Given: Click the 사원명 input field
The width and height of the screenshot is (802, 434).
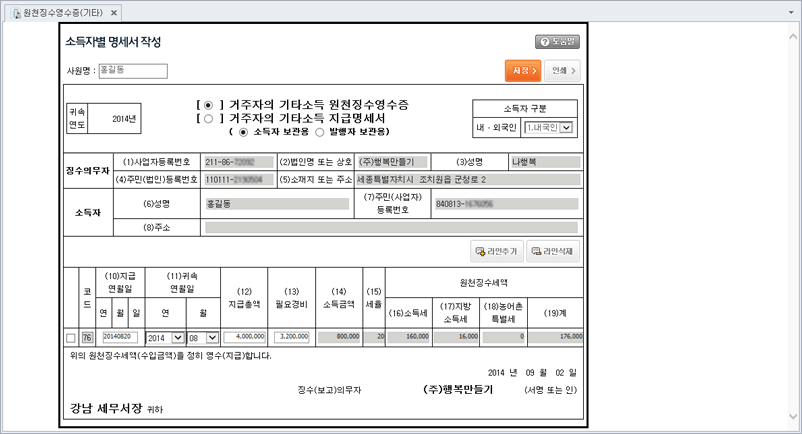Looking at the screenshot, I should (x=132, y=71).
